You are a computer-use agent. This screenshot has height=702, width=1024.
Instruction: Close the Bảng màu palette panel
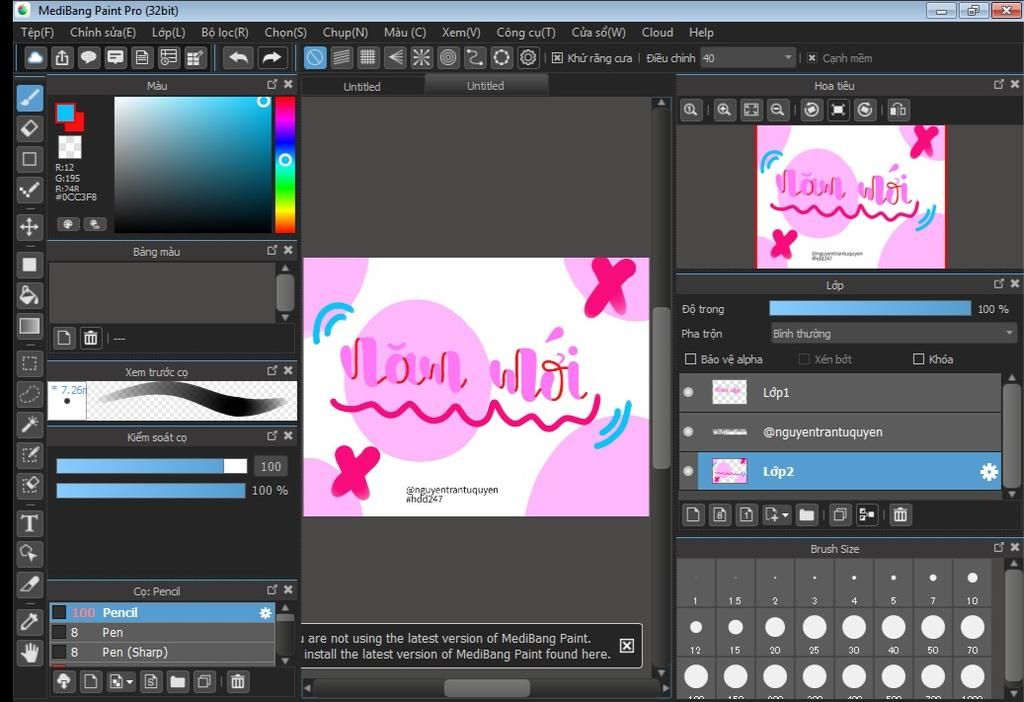pos(288,250)
